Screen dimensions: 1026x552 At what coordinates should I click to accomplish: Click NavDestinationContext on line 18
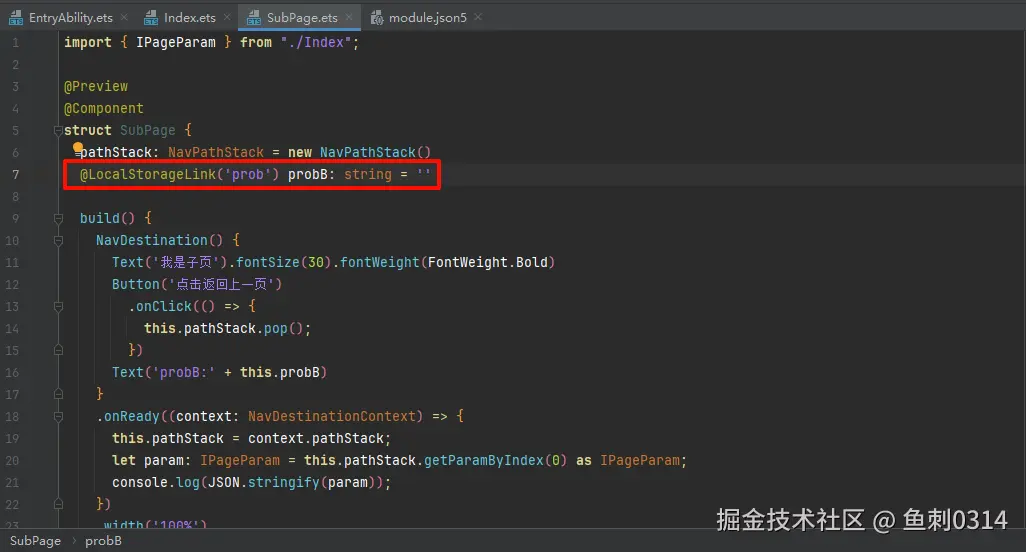(x=332, y=416)
